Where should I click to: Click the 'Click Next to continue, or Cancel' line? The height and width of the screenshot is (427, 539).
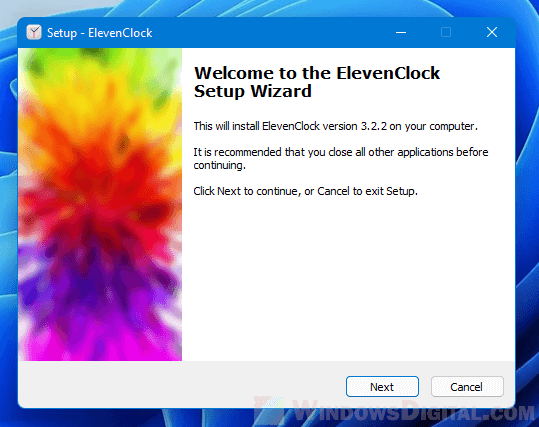pyautogui.click(x=306, y=191)
